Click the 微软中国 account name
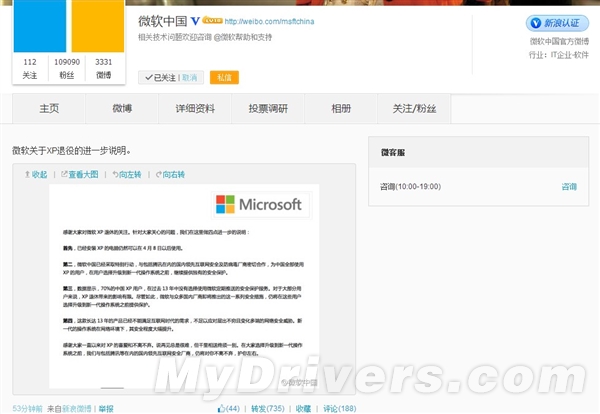600x414 pixels. (163, 21)
